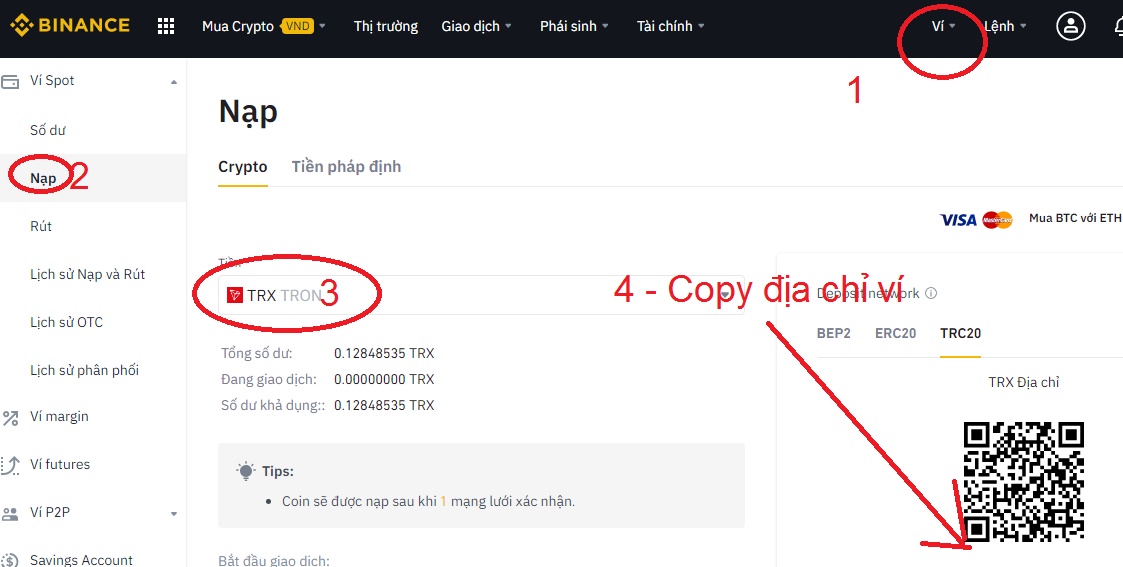Expand the Giao dịch menu dropdown
1123x567 pixels.
click(509, 26)
